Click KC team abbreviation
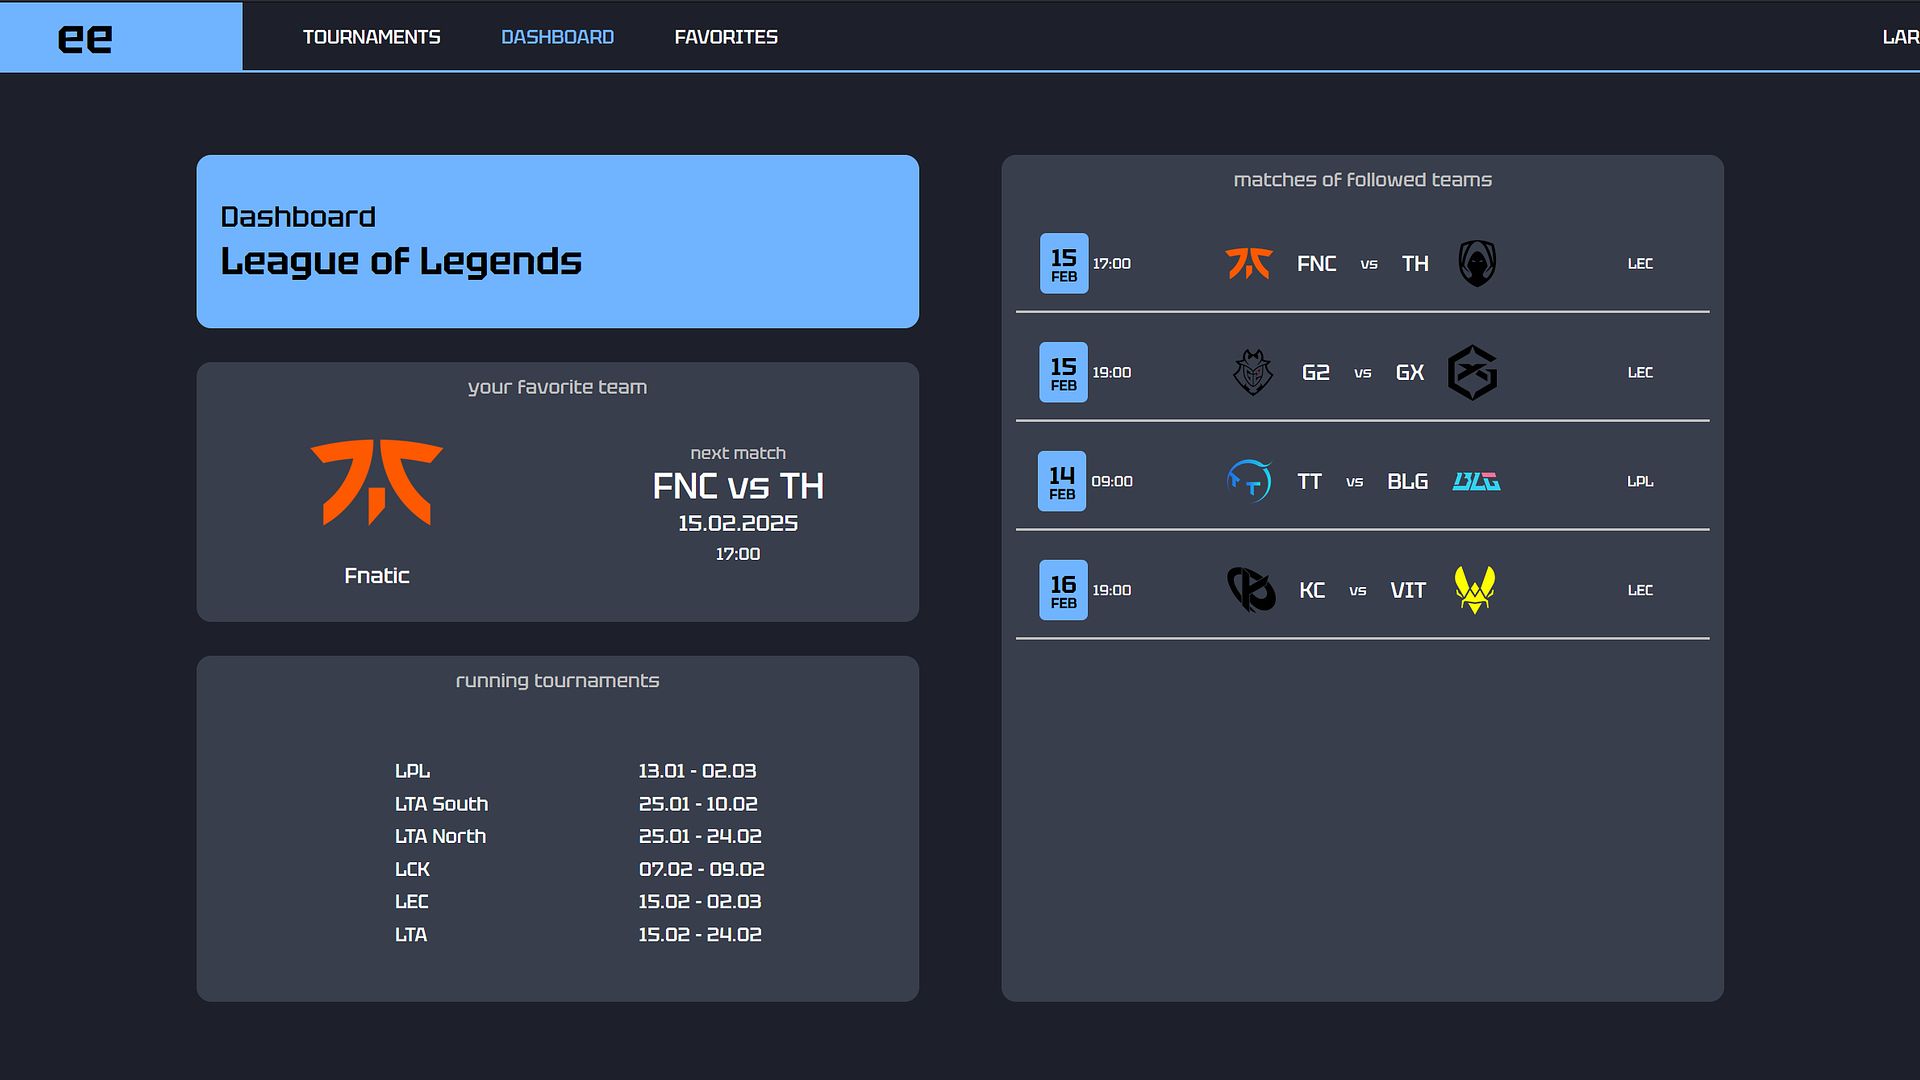The height and width of the screenshot is (1080, 1920). pos(1312,591)
